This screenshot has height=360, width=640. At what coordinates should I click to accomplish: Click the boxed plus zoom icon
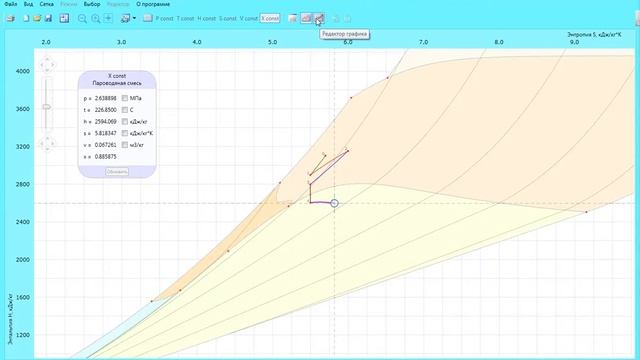coord(108,18)
